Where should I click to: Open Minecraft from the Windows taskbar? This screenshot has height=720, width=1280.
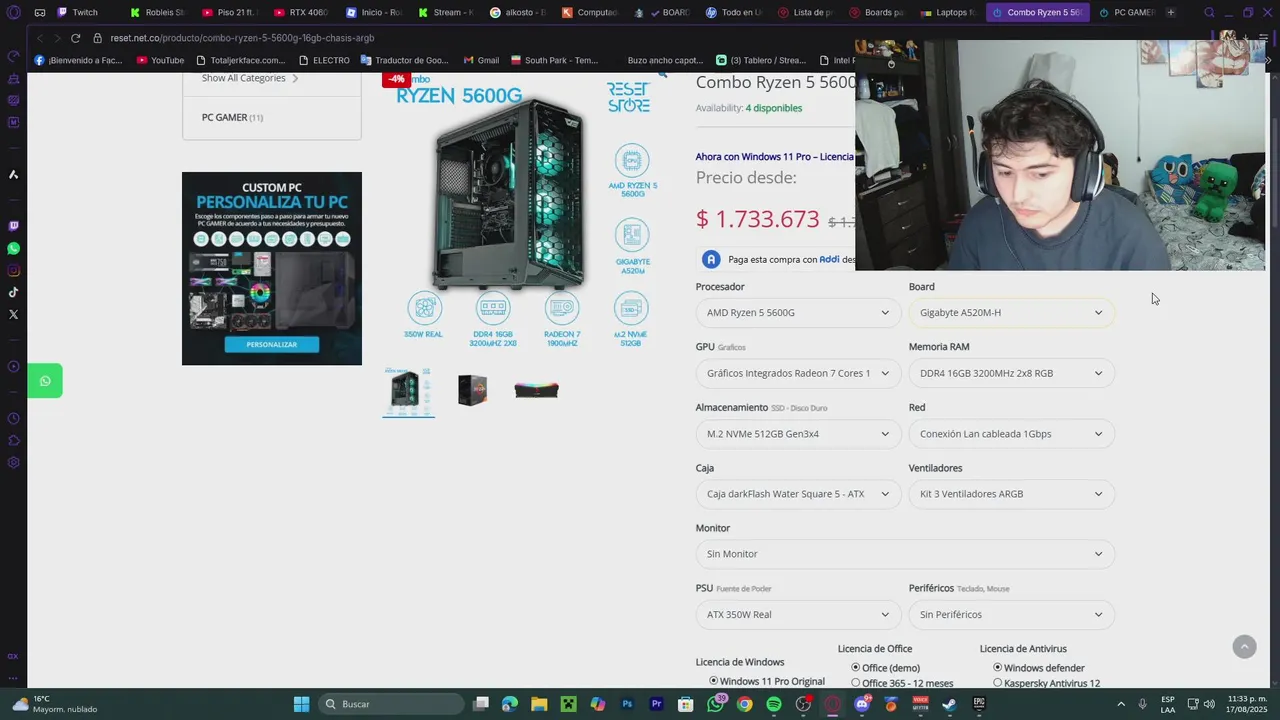[568, 704]
